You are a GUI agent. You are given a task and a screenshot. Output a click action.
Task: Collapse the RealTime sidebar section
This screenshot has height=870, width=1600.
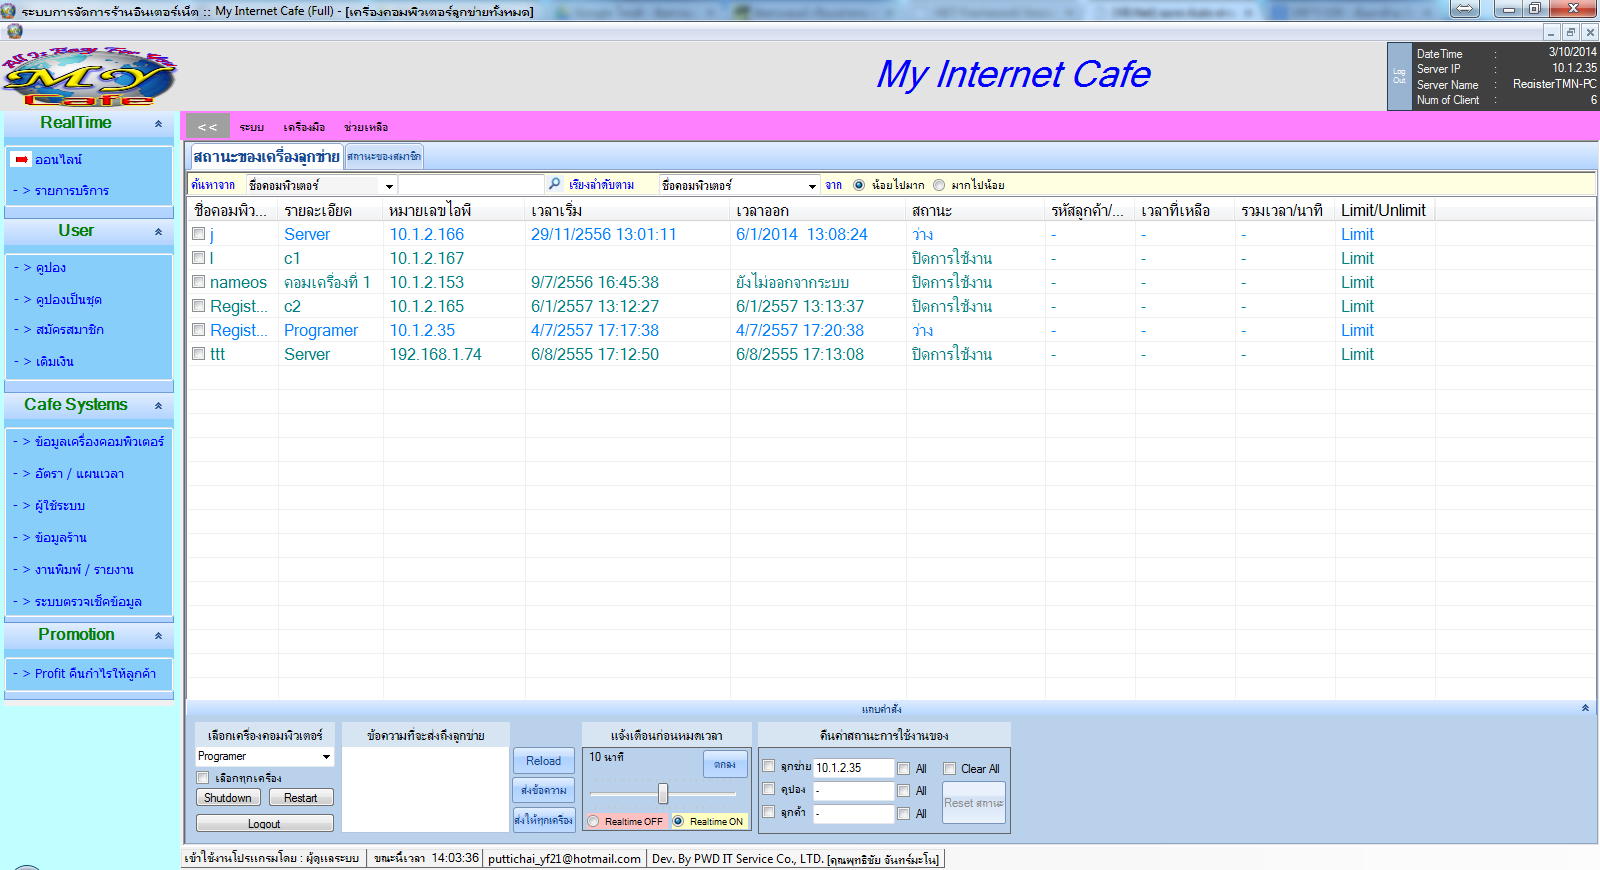[x=158, y=124]
